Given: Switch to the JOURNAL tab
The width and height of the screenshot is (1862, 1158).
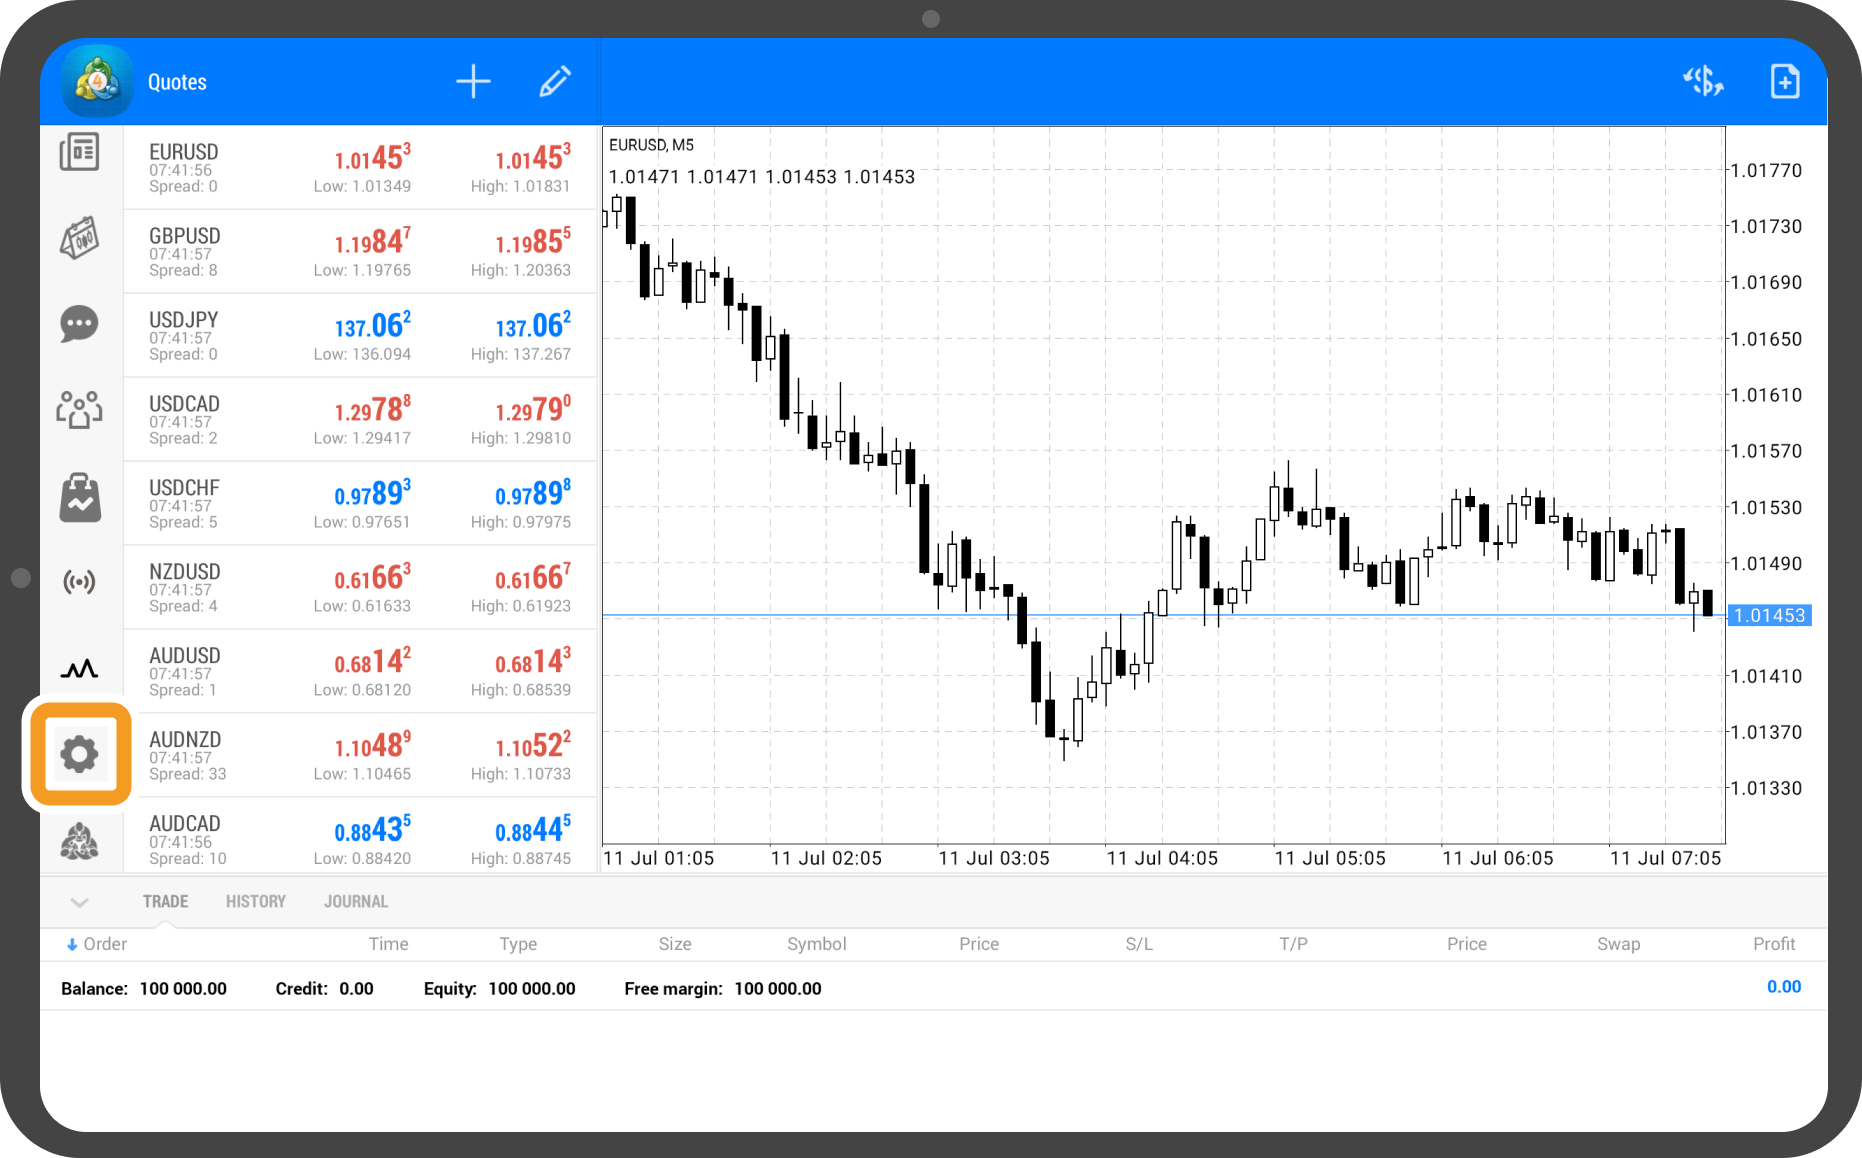Looking at the screenshot, I should pyautogui.click(x=355, y=902).
